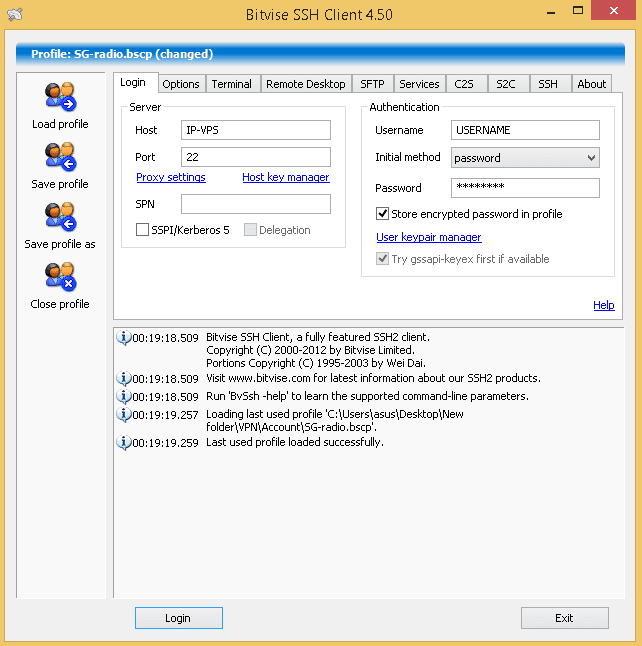
Task: Click the Save profile icon
Action: point(60,158)
